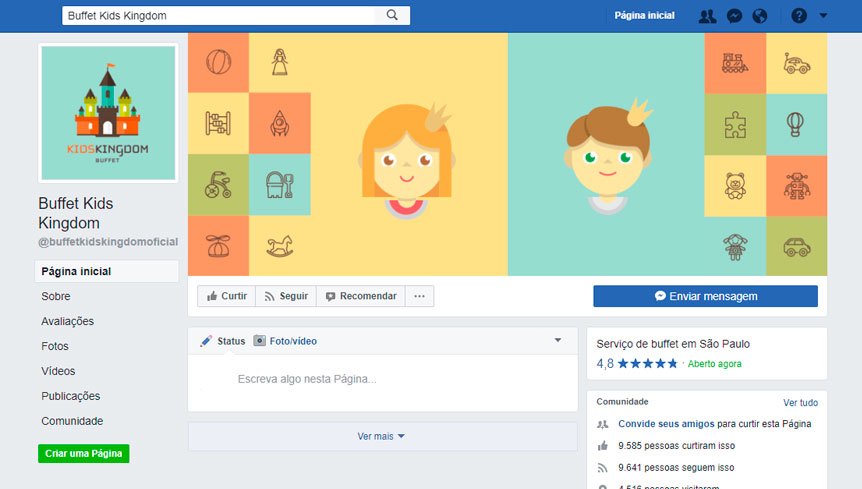
Task: Open notifications globe icon
Action: pyautogui.click(x=759, y=16)
